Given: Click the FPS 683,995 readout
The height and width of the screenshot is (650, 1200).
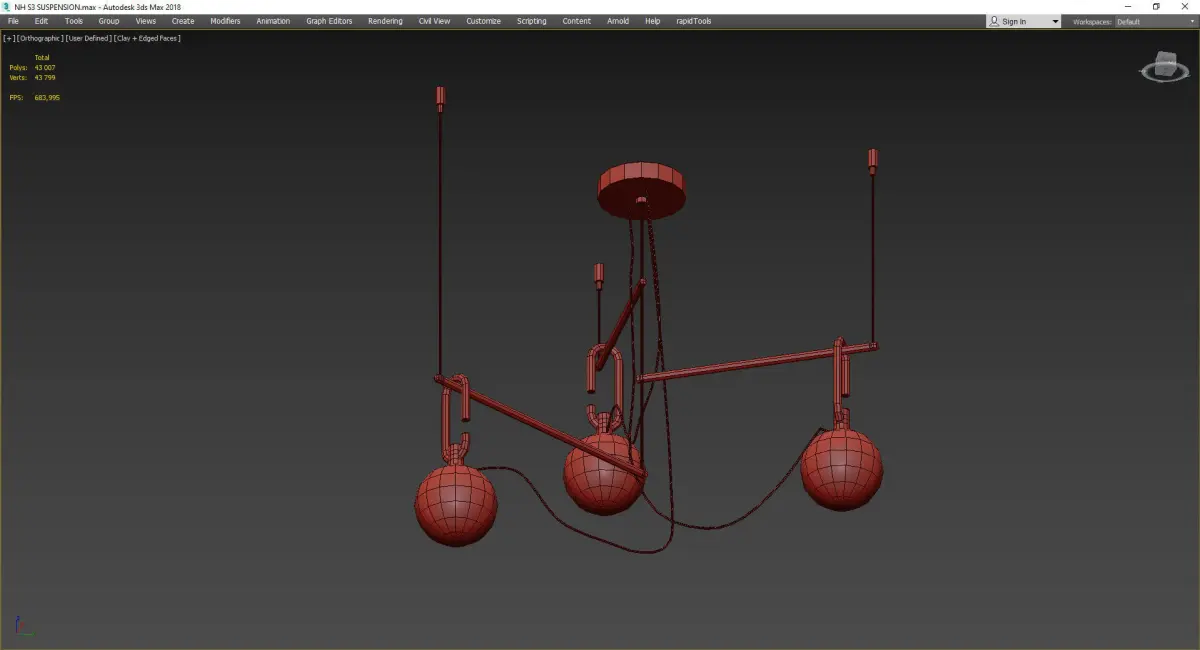Looking at the screenshot, I should 34,97.
